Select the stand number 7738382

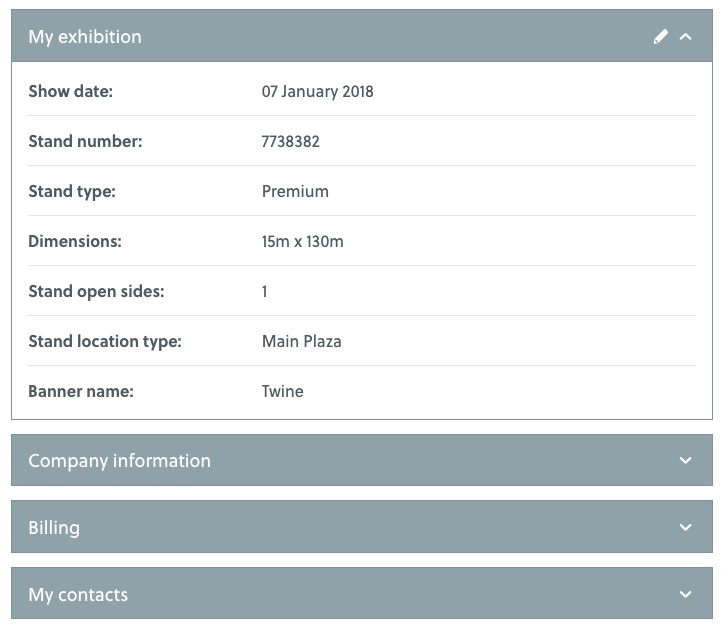(x=290, y=141)
